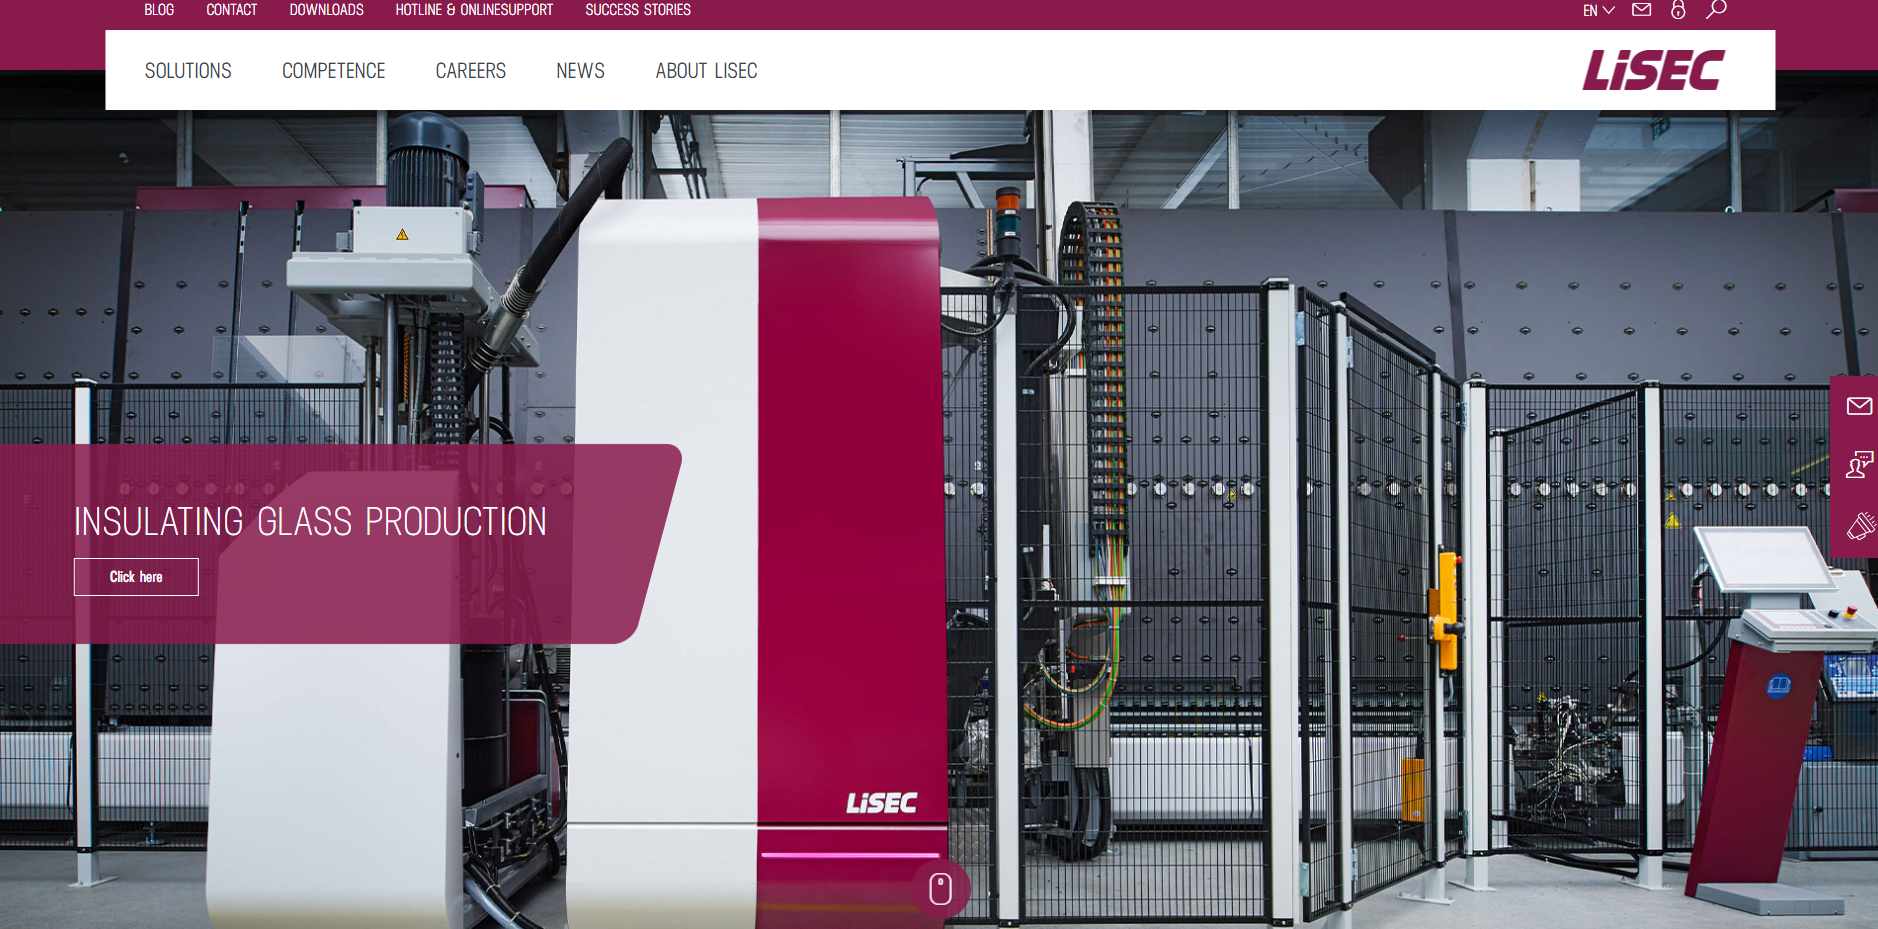Open the Competence menu
Screen dimensions: 1878x929
[333, 71]
